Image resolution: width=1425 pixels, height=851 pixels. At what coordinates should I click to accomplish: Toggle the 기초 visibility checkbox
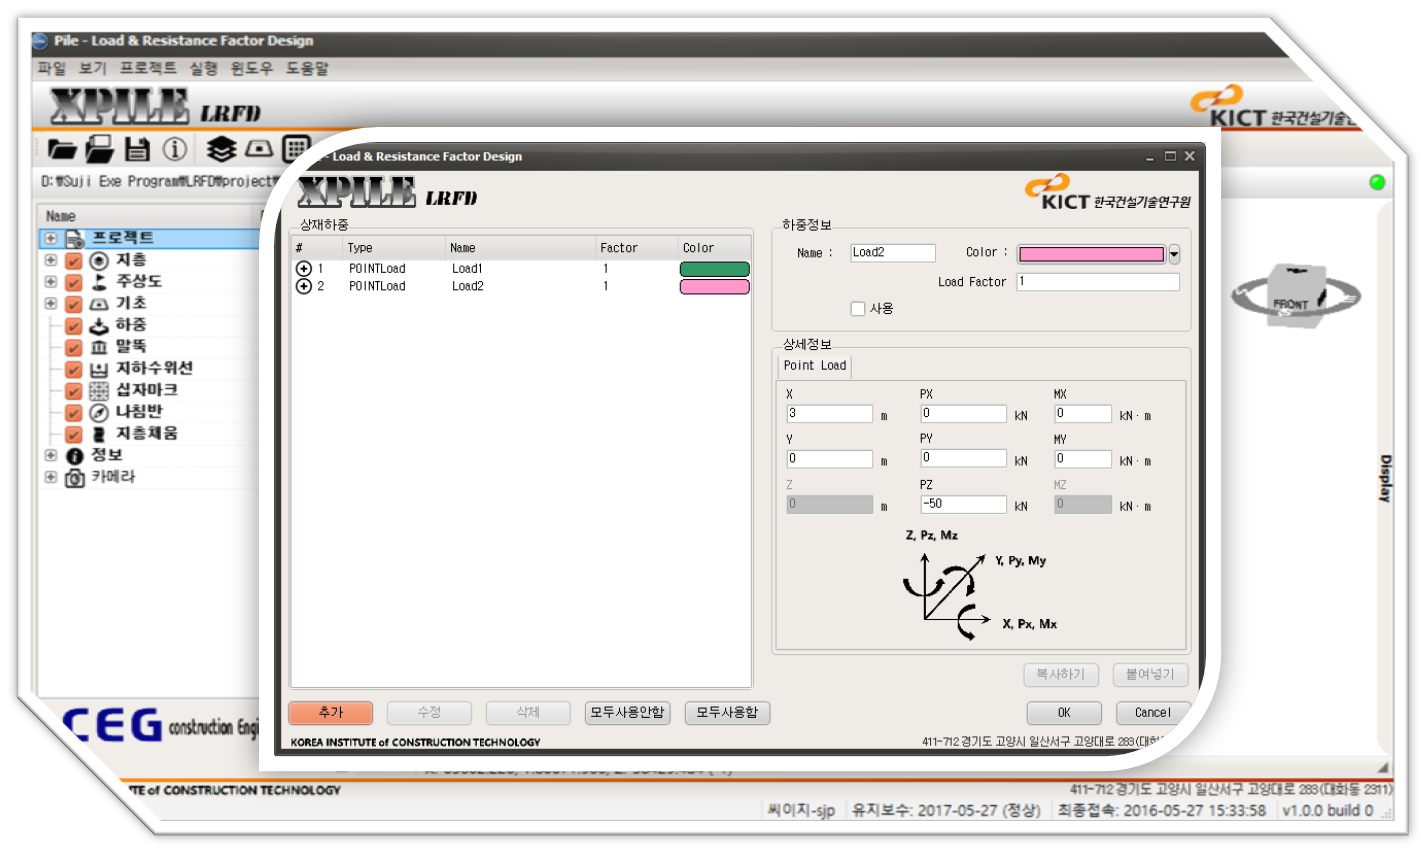click(x=74, y=304)
